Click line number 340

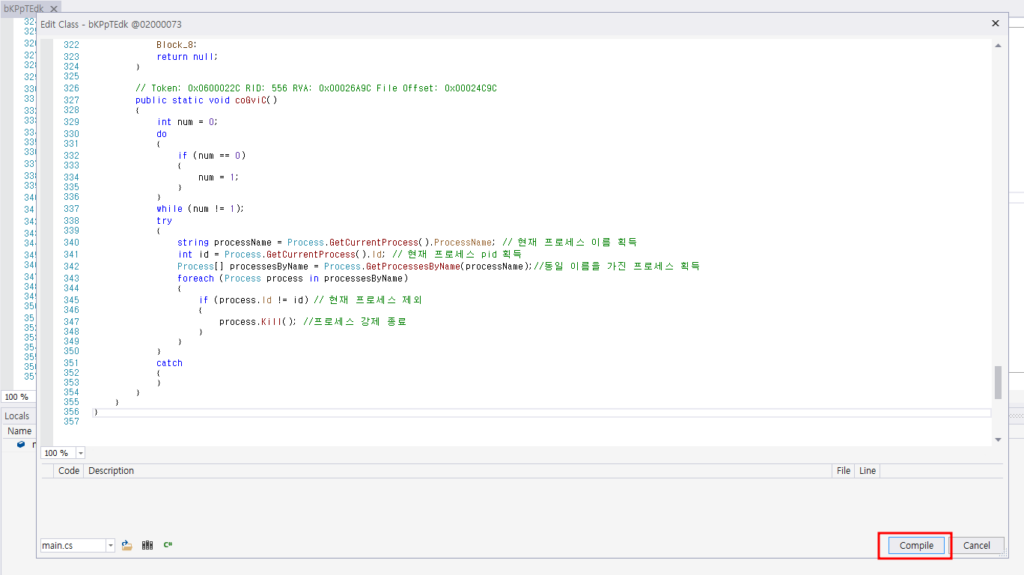pos(71,242)
